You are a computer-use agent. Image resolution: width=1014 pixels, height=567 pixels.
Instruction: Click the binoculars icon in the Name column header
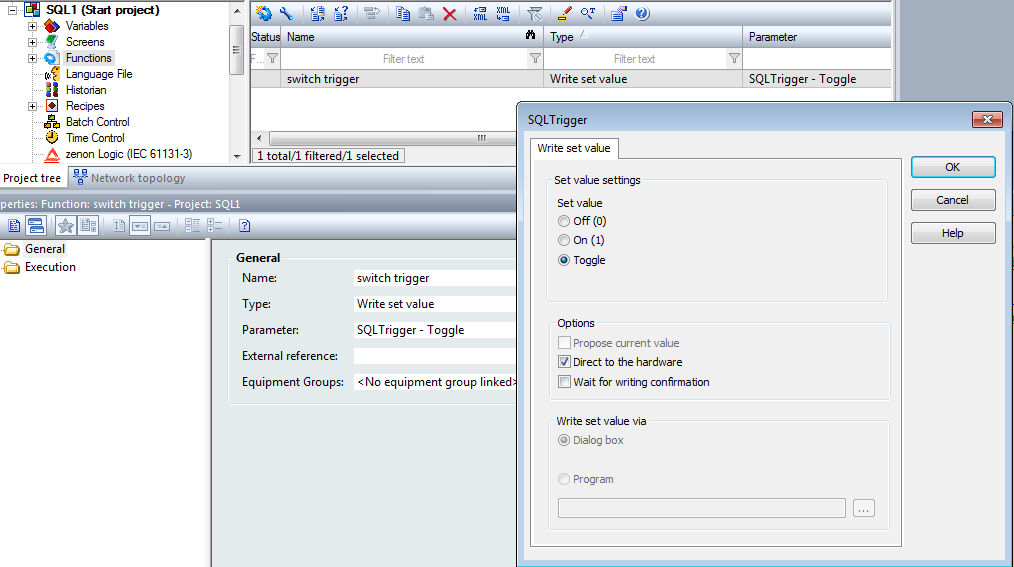(x=531, y=37)
